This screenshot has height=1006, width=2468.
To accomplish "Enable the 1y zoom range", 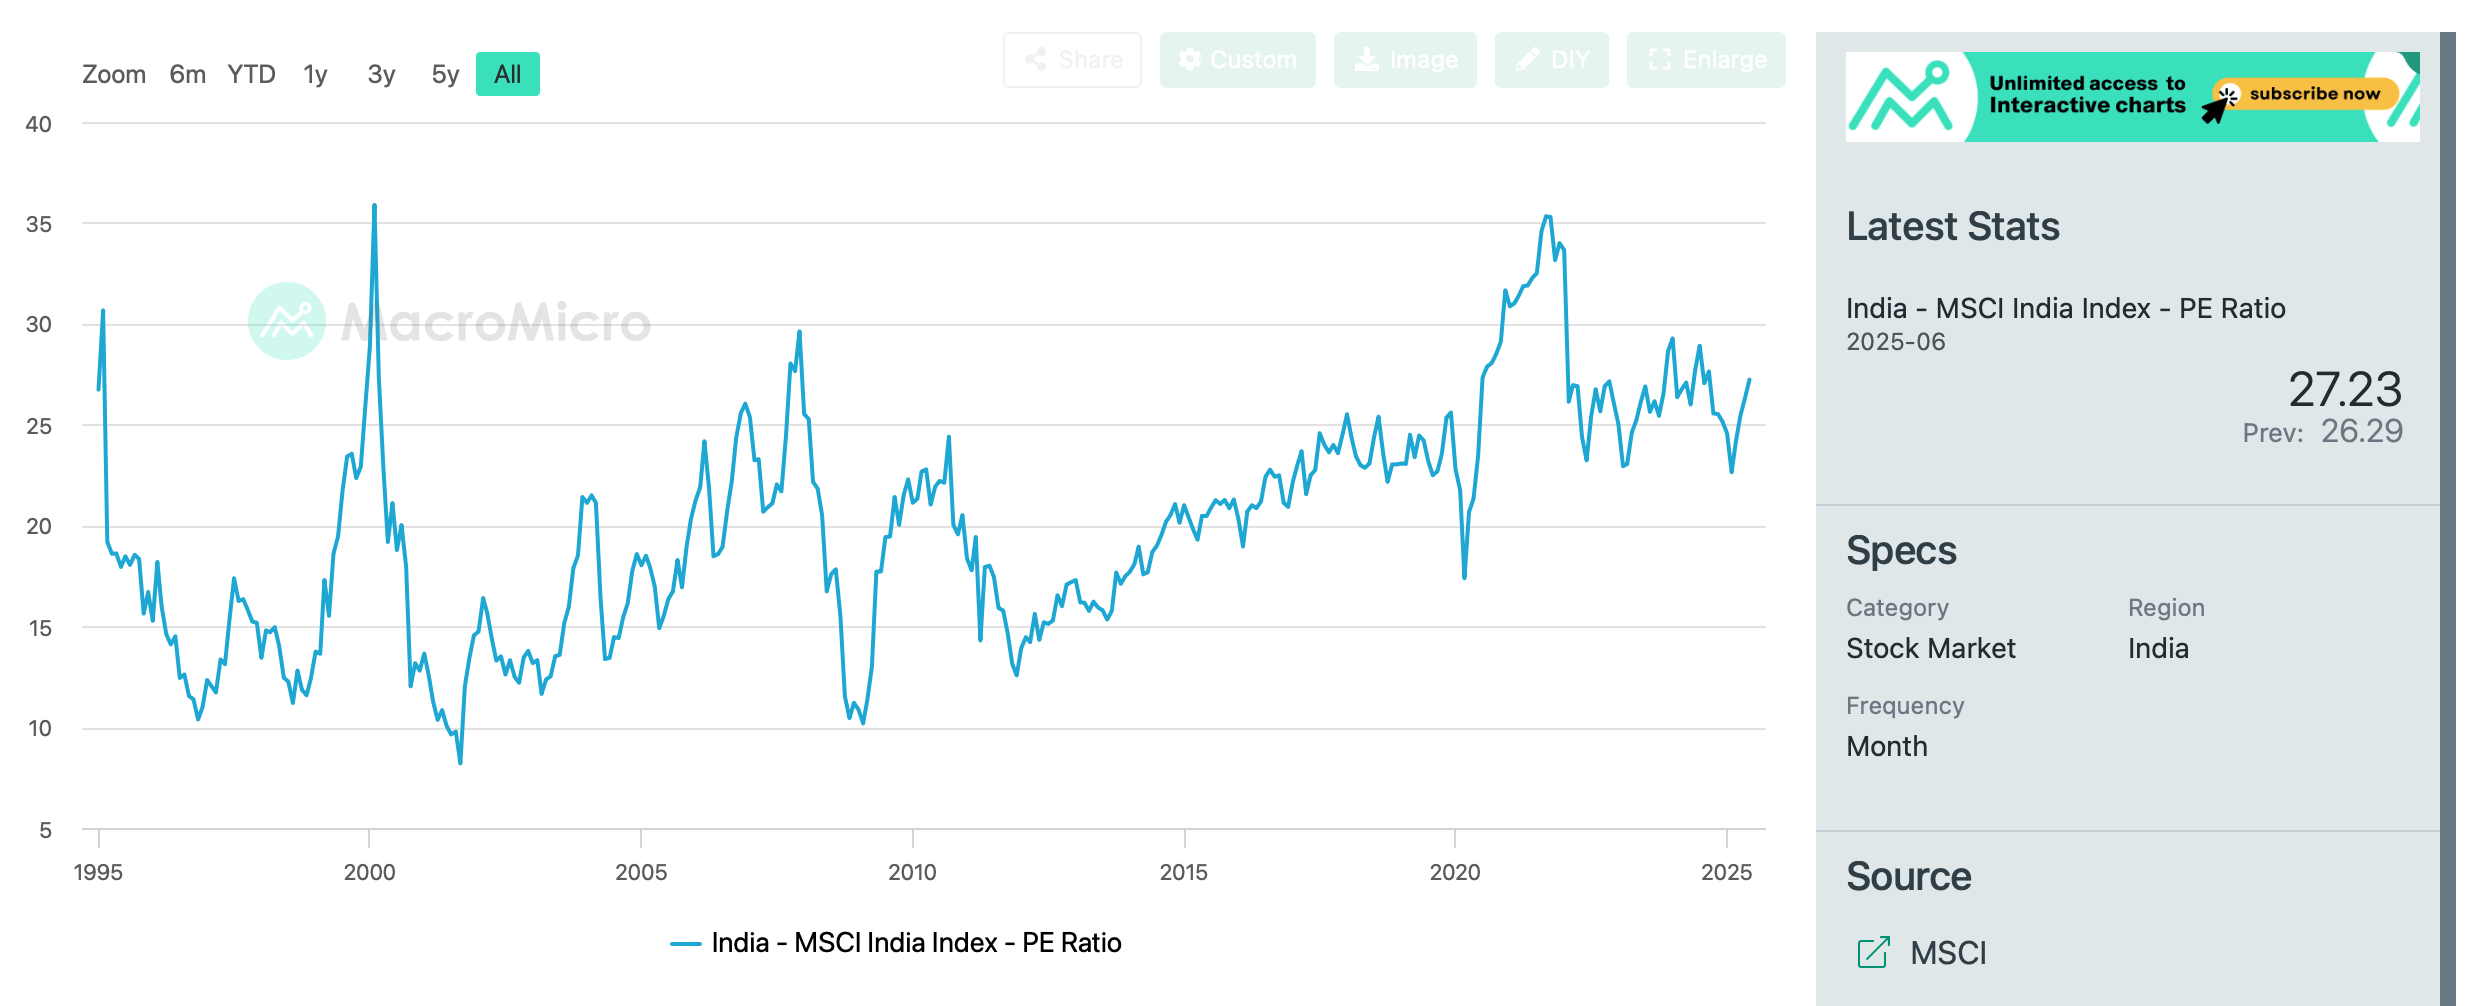I will pos(315,74).
